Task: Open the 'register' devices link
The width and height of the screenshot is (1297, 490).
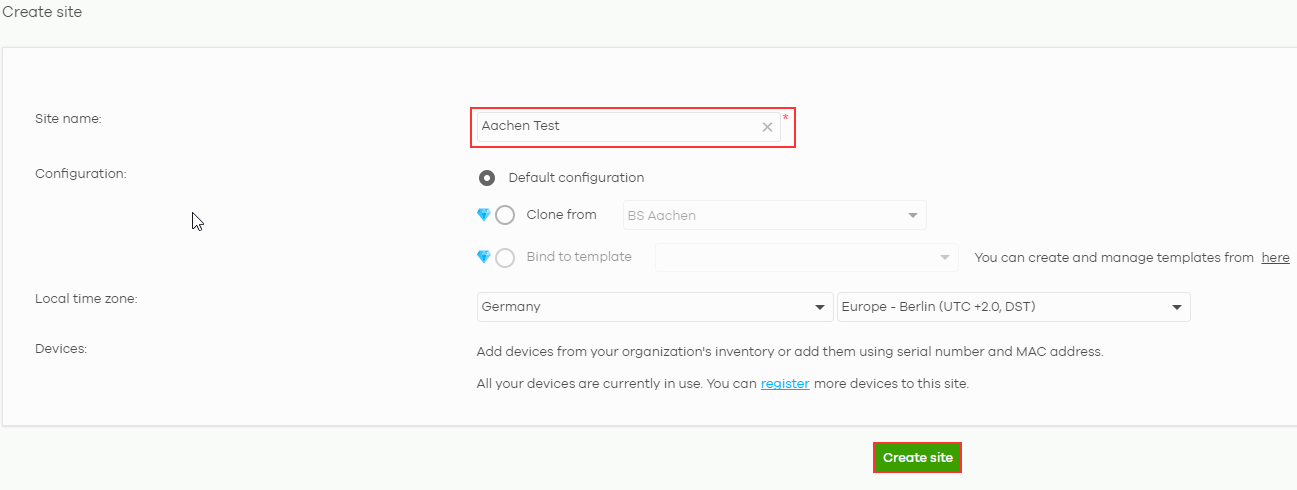Action: (x=785, y=383)
